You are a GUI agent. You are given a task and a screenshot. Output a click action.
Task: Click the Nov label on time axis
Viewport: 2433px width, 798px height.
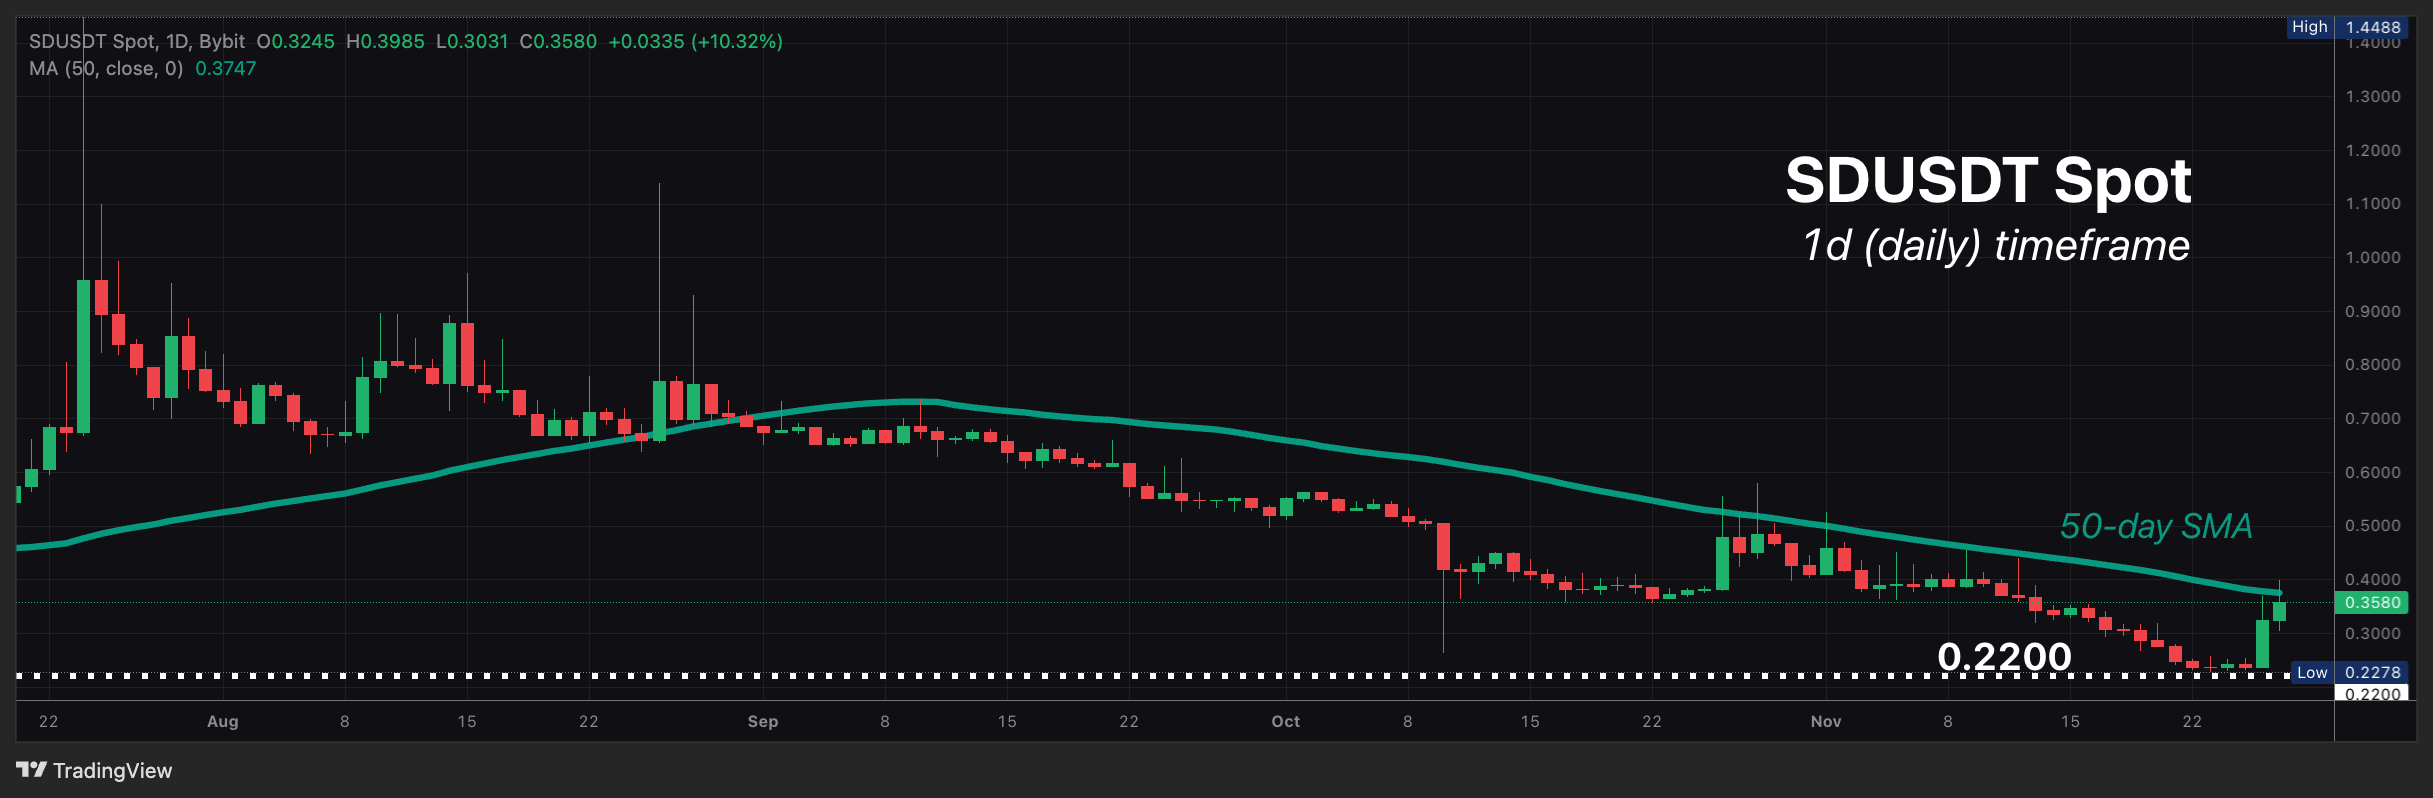click(x=1825, y=721)
